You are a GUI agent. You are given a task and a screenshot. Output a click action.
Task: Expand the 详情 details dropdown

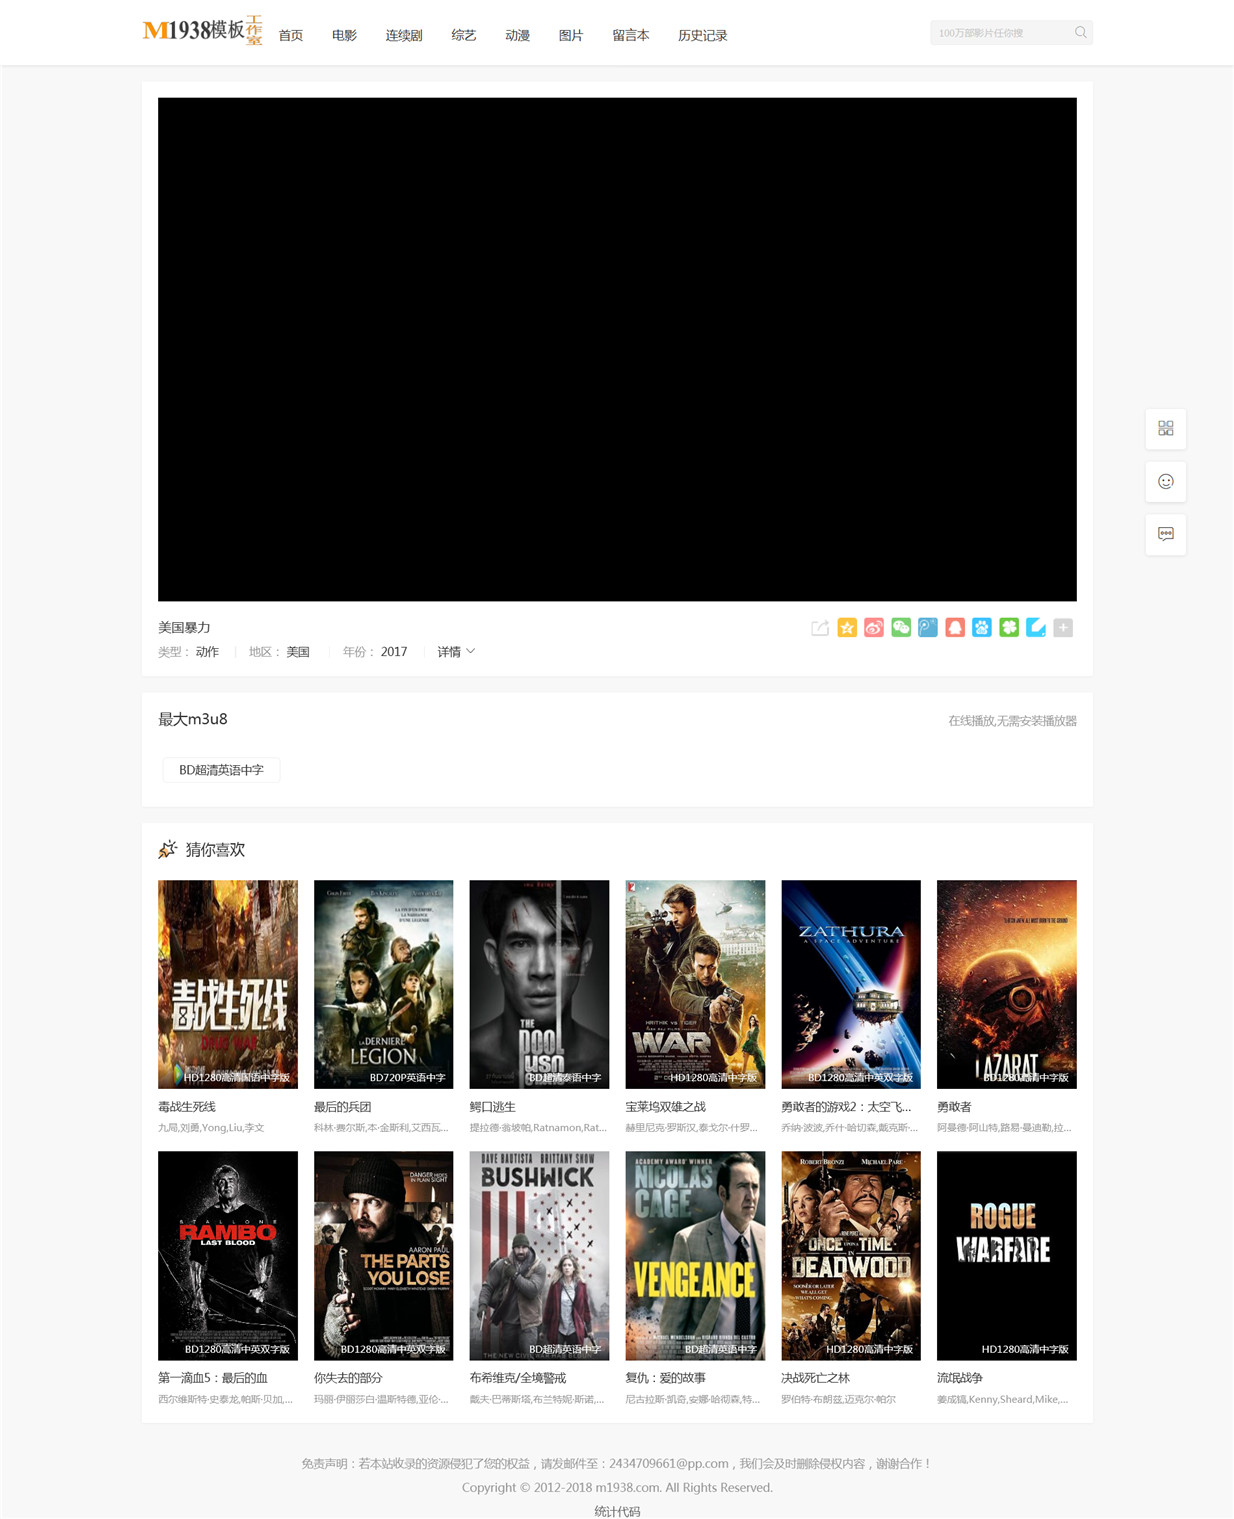click(456, 652)
